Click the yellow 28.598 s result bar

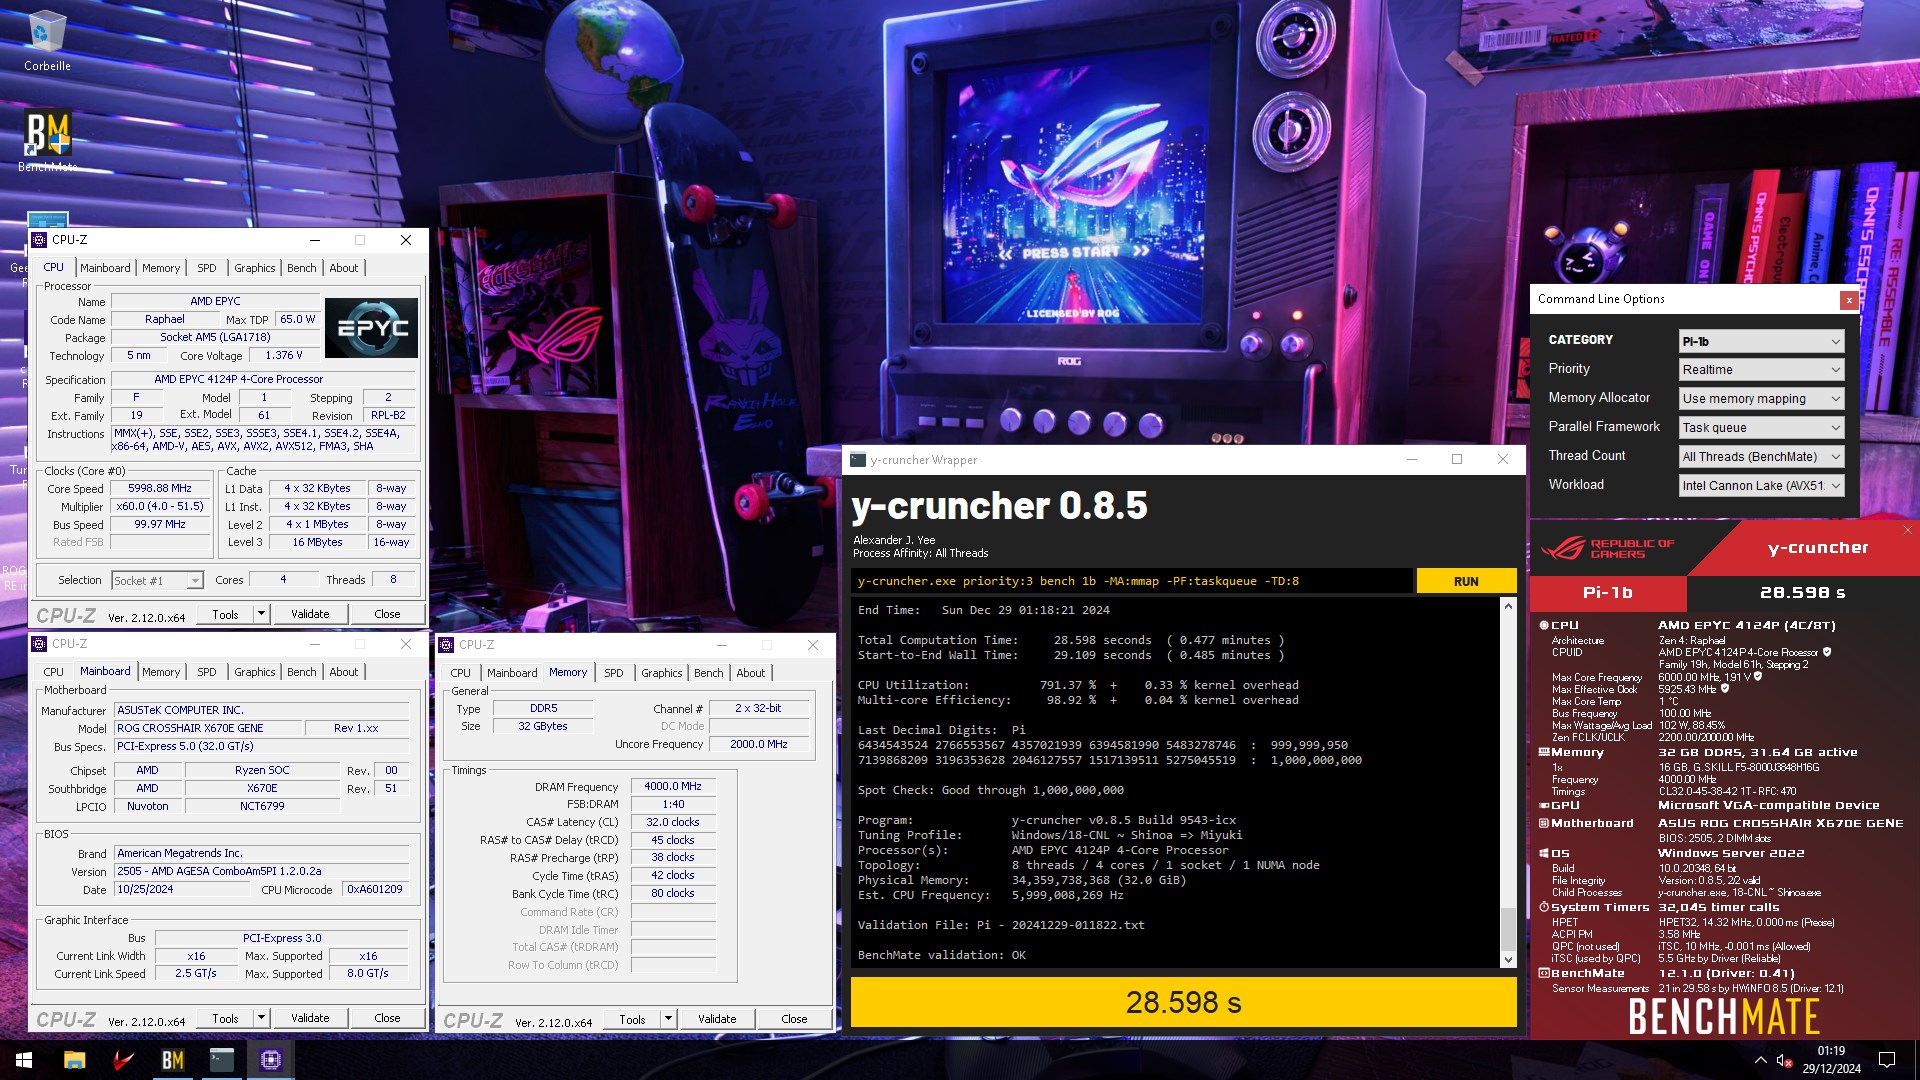[x=1183, y=1002]
